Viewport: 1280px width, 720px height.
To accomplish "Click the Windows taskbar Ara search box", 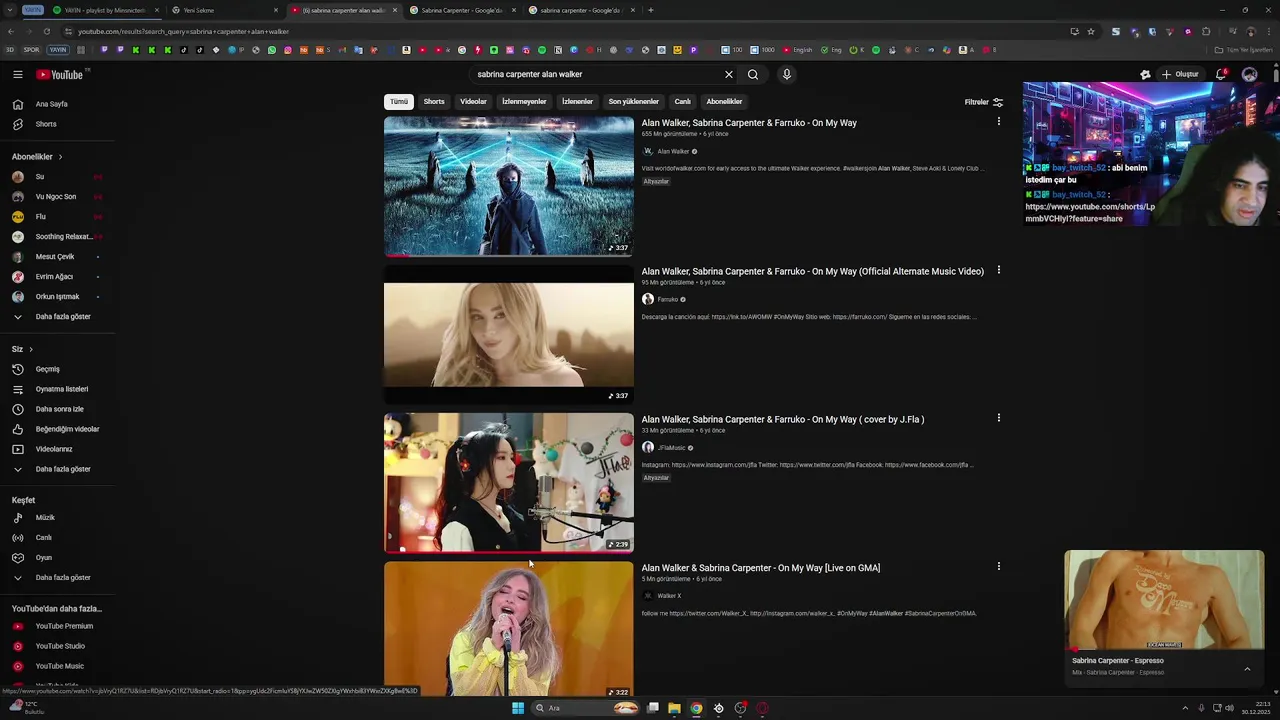I will [x=587, y=708].
